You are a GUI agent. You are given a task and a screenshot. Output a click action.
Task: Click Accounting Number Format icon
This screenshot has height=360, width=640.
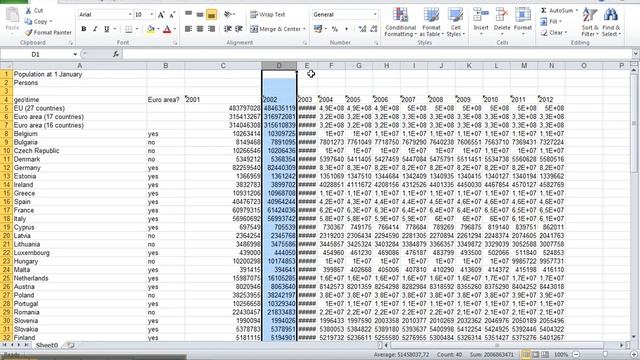click(x=318, y=29)
